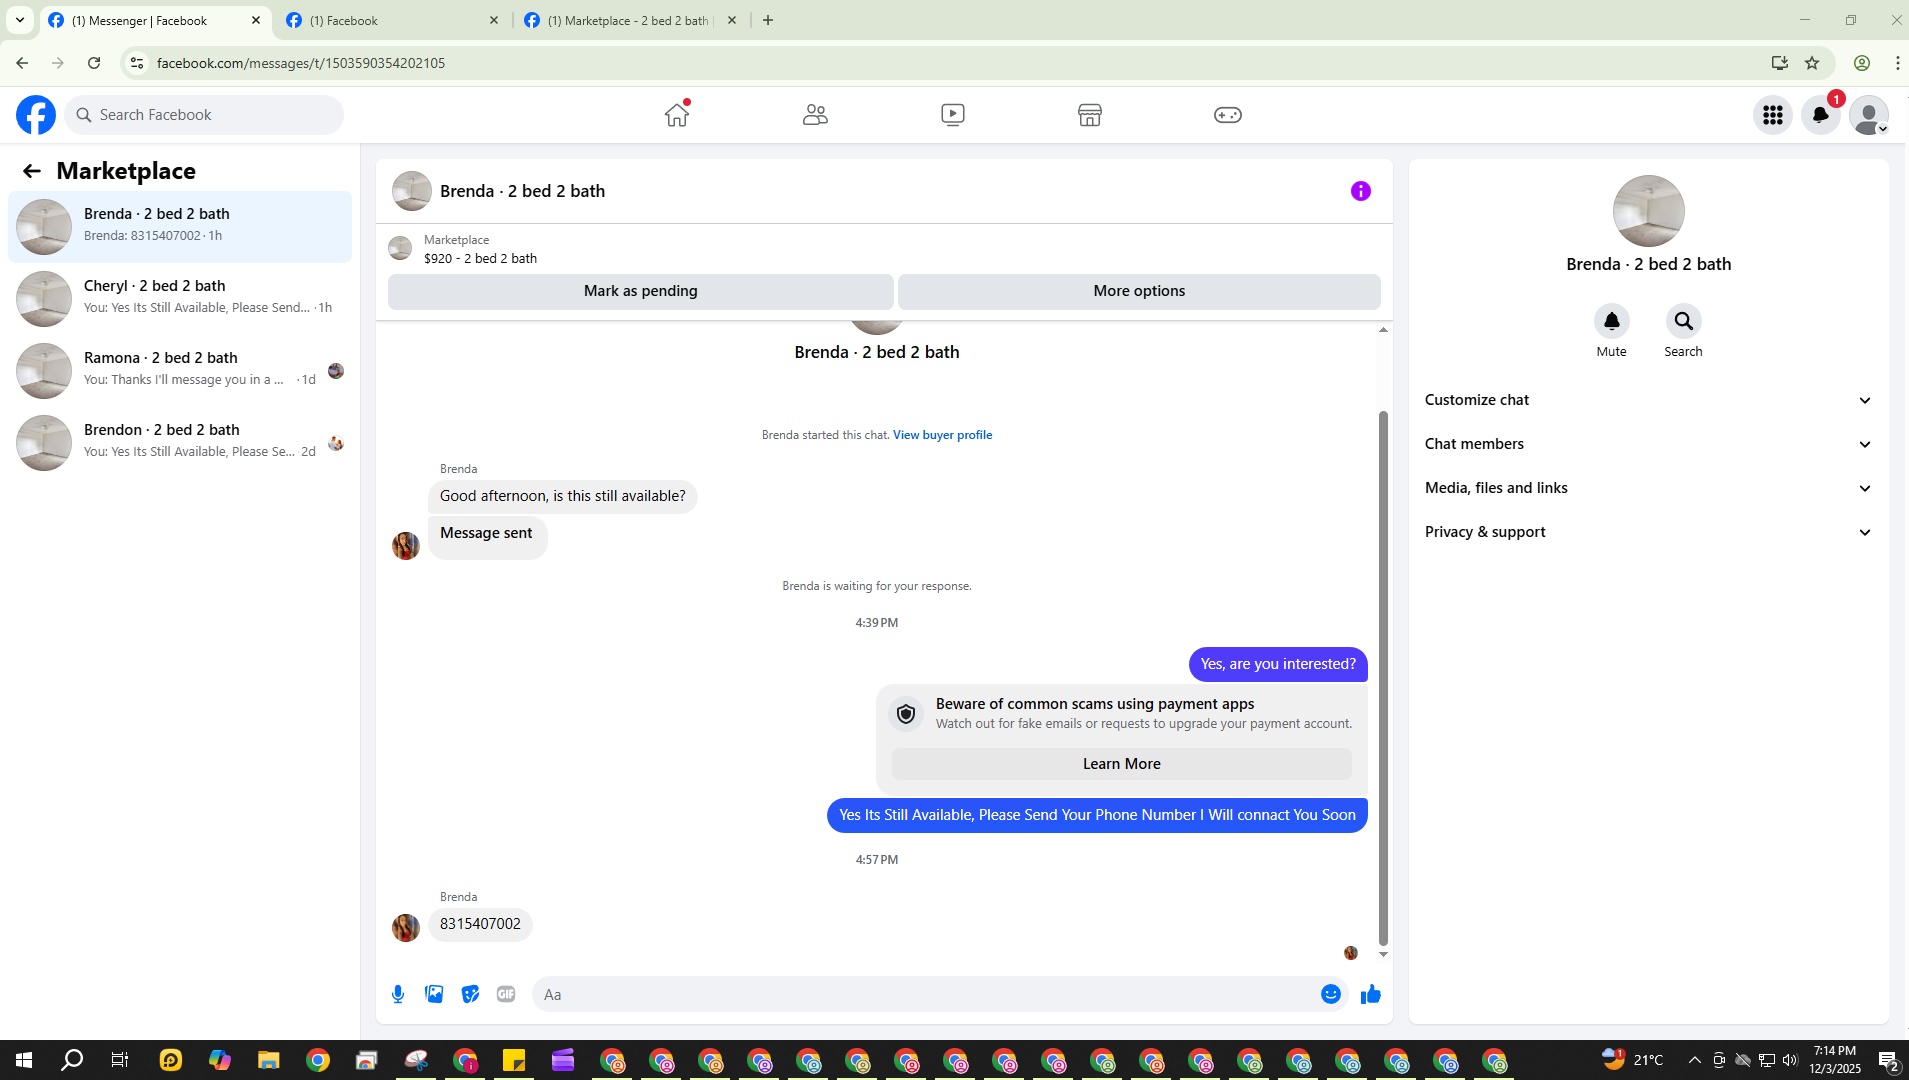
Task: Attach a photo or file icon
Action: click(x=434, y=994)
